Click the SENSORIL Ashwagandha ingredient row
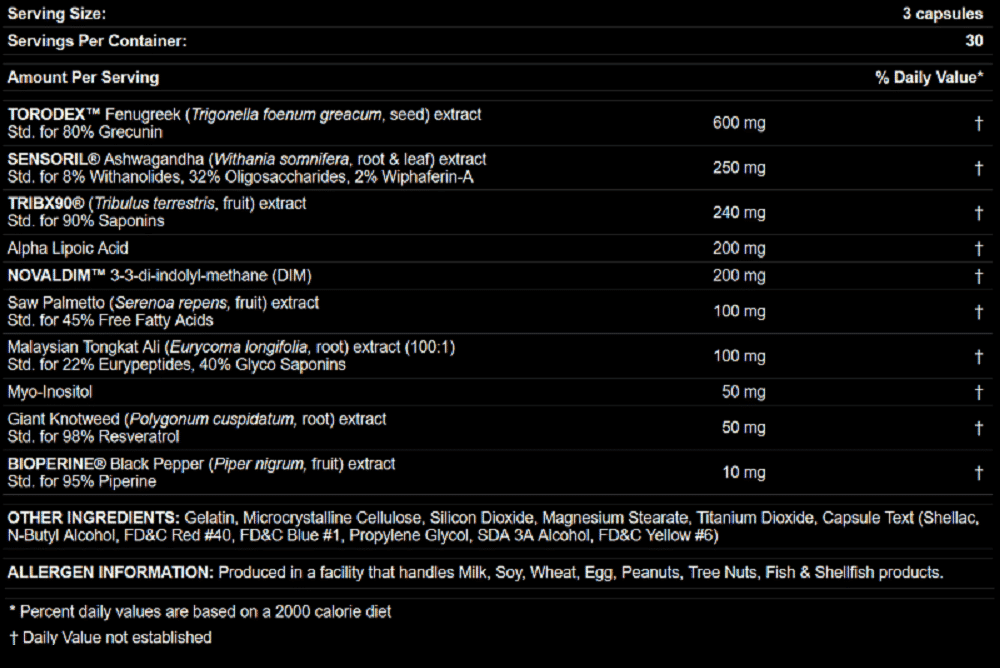The image size is (1000, 668). pyautogui.click(x=497, y=168)
